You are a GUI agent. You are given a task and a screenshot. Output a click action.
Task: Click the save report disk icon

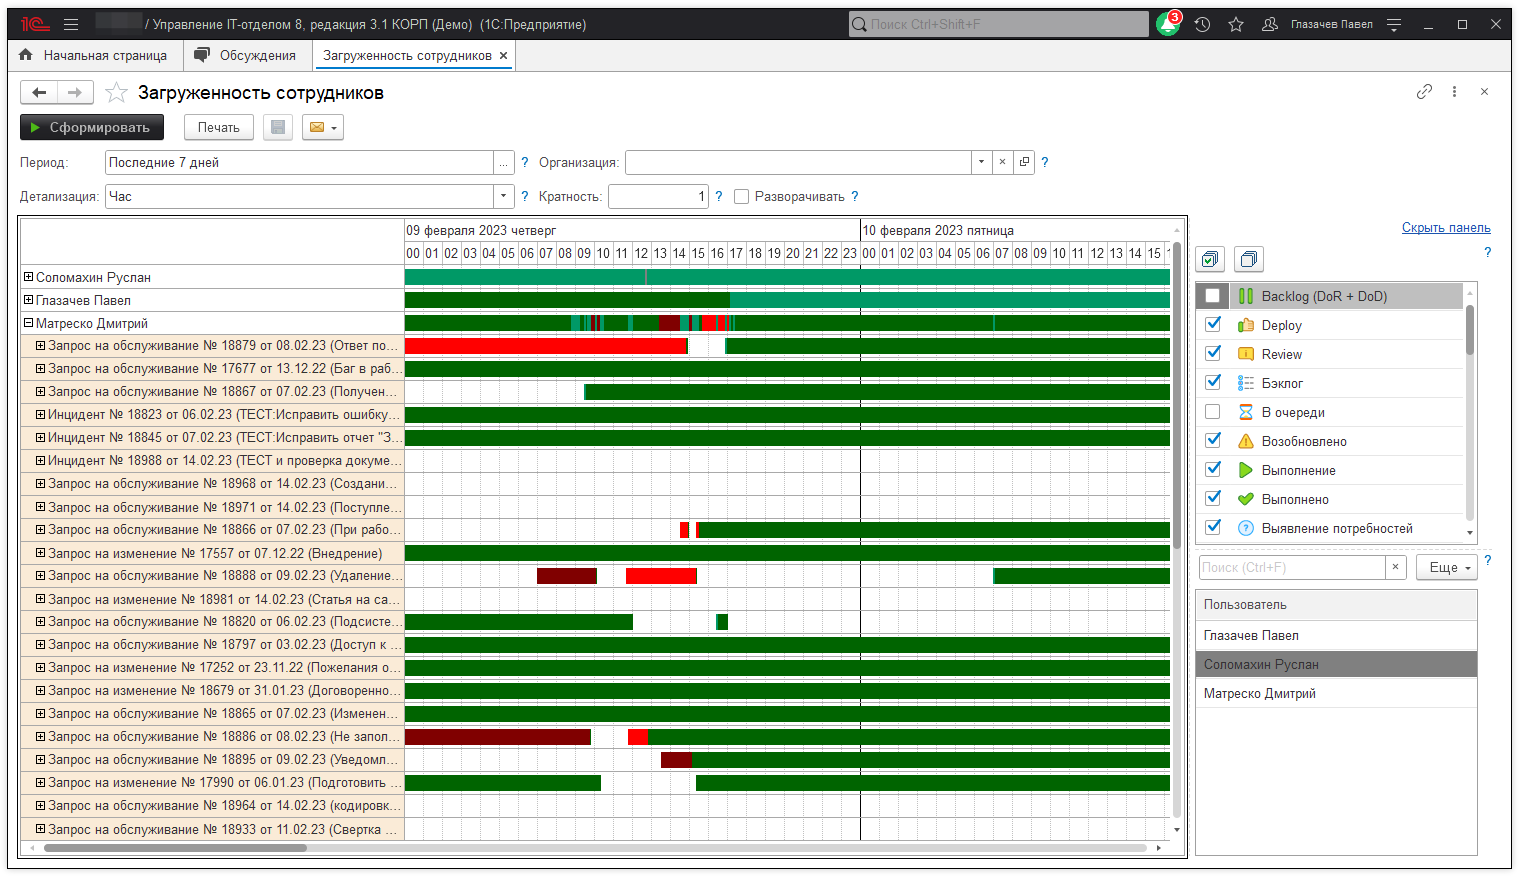point(278,127)
